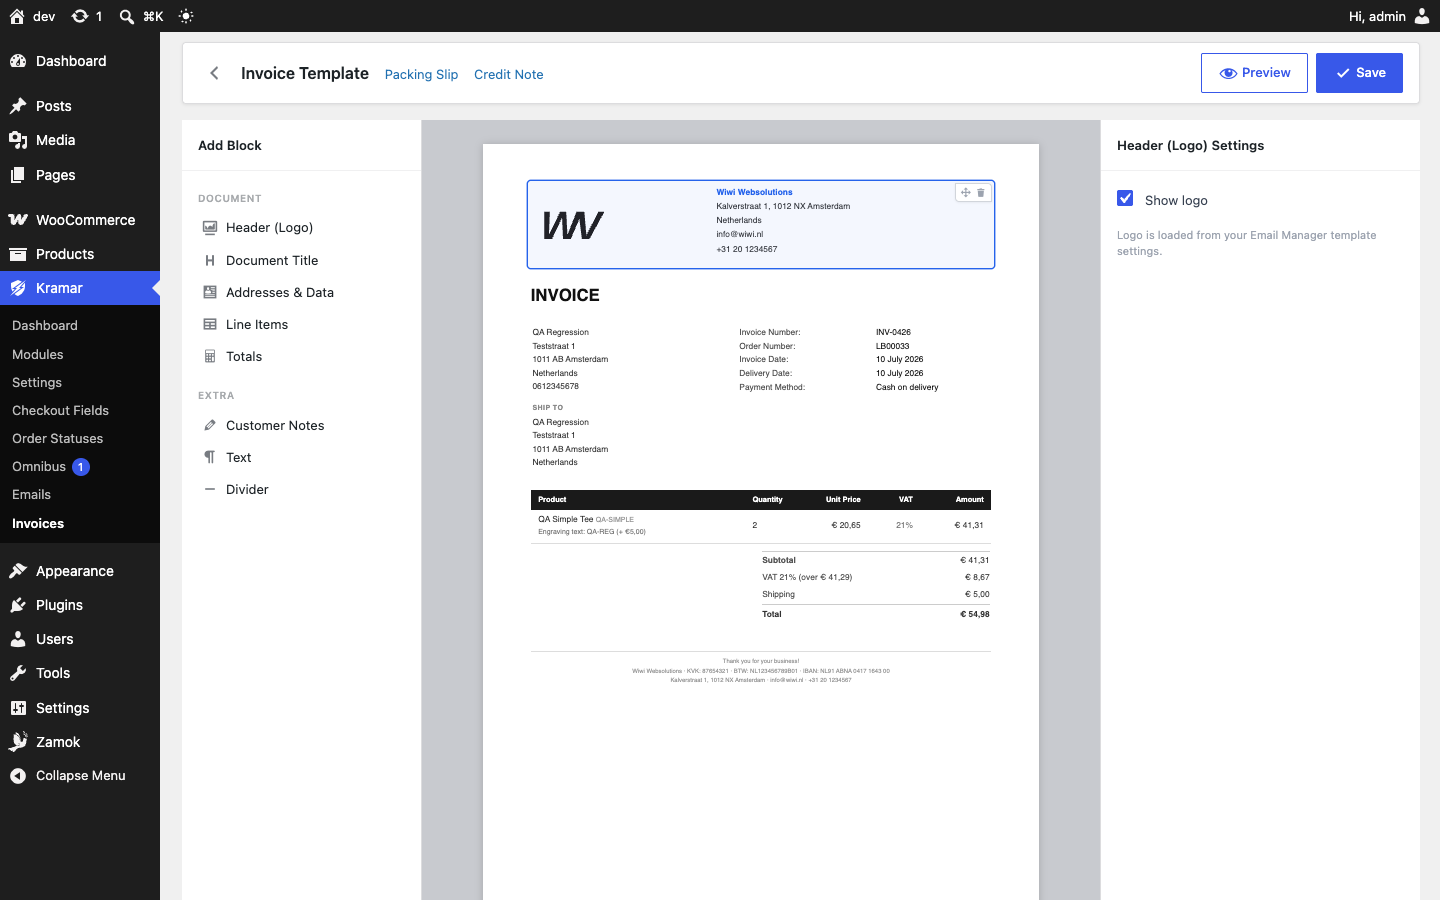
Task: Click the Tools wrench icon
Action: coord(18,673)
